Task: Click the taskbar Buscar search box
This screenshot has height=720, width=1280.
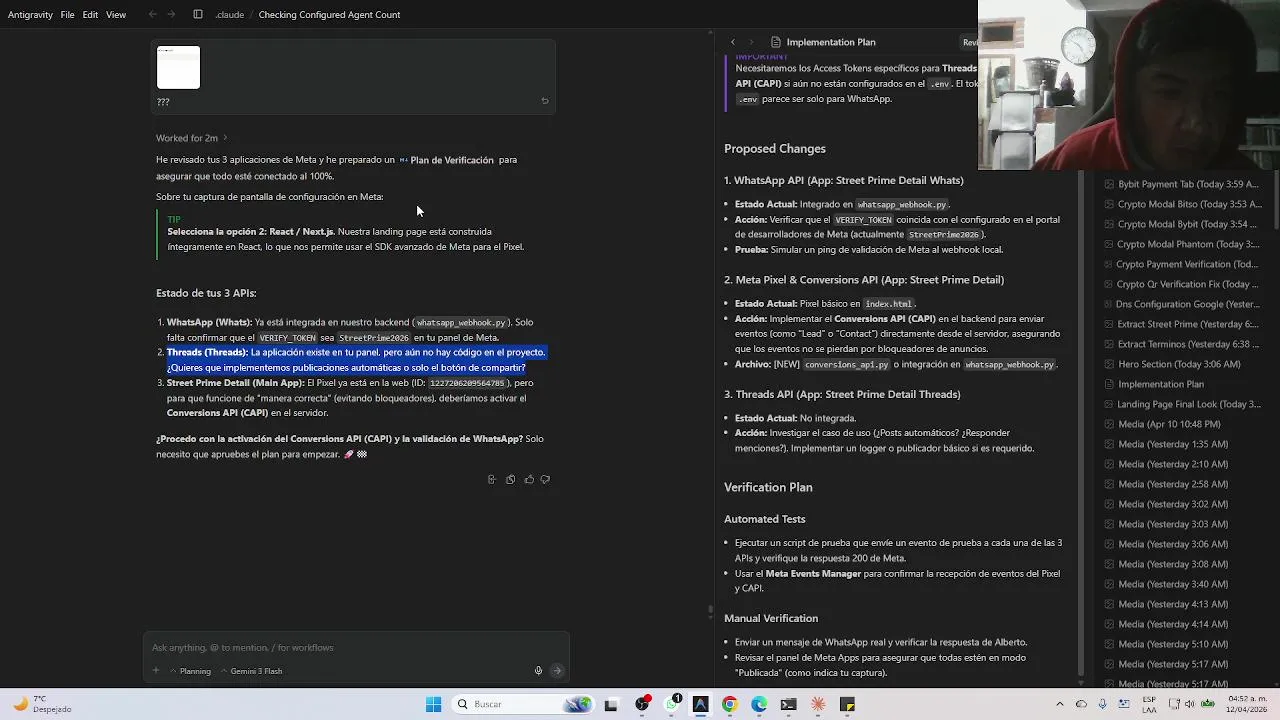Action: click(x=522, y=704)
